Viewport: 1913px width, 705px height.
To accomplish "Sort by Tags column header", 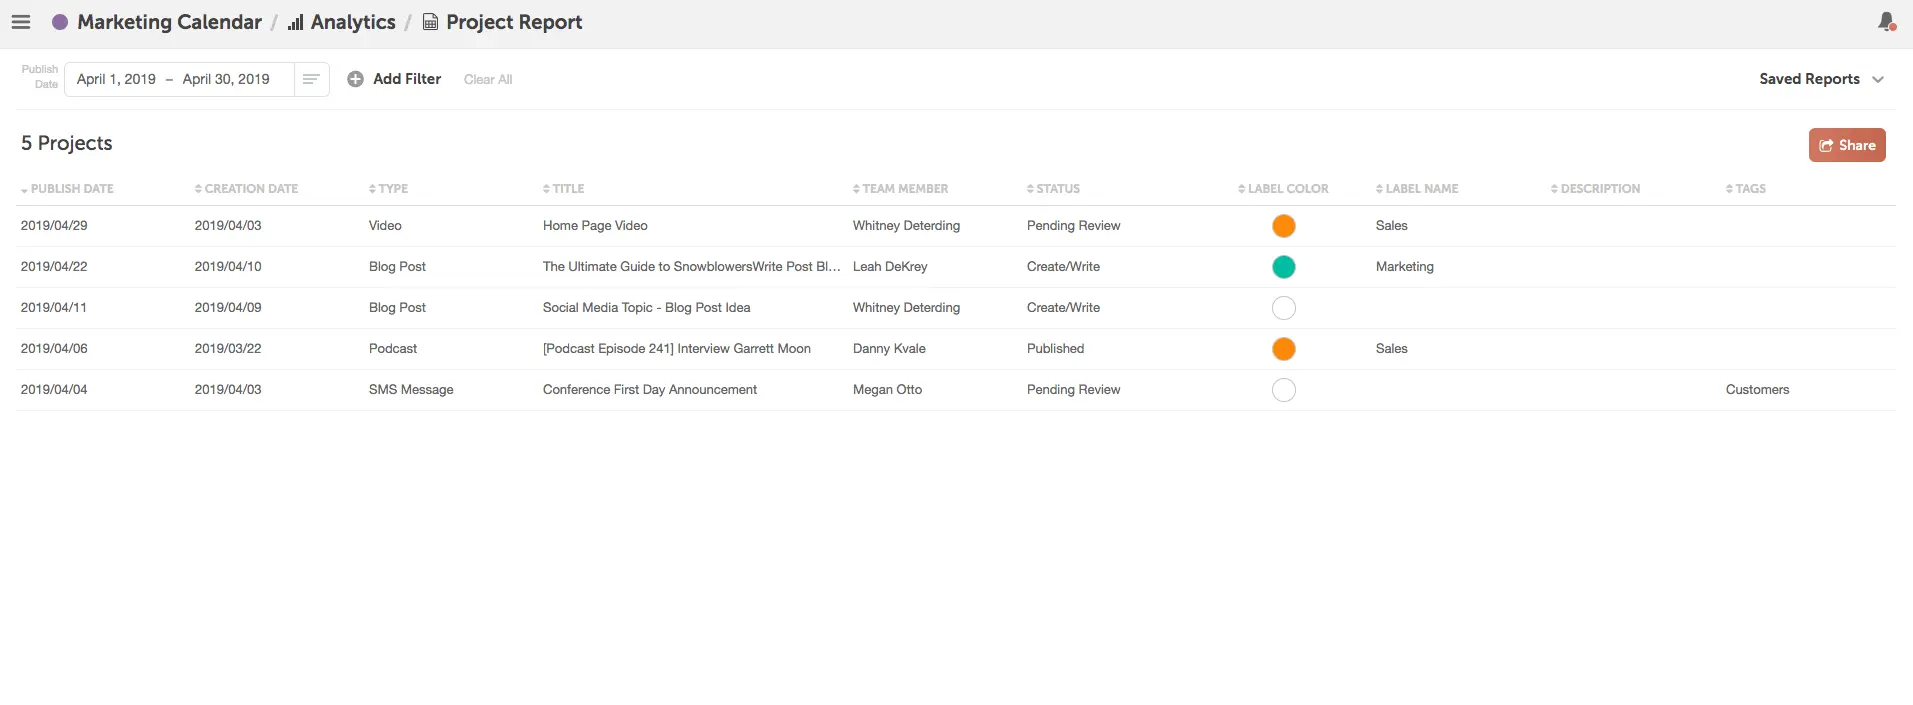I will 1746,189.
